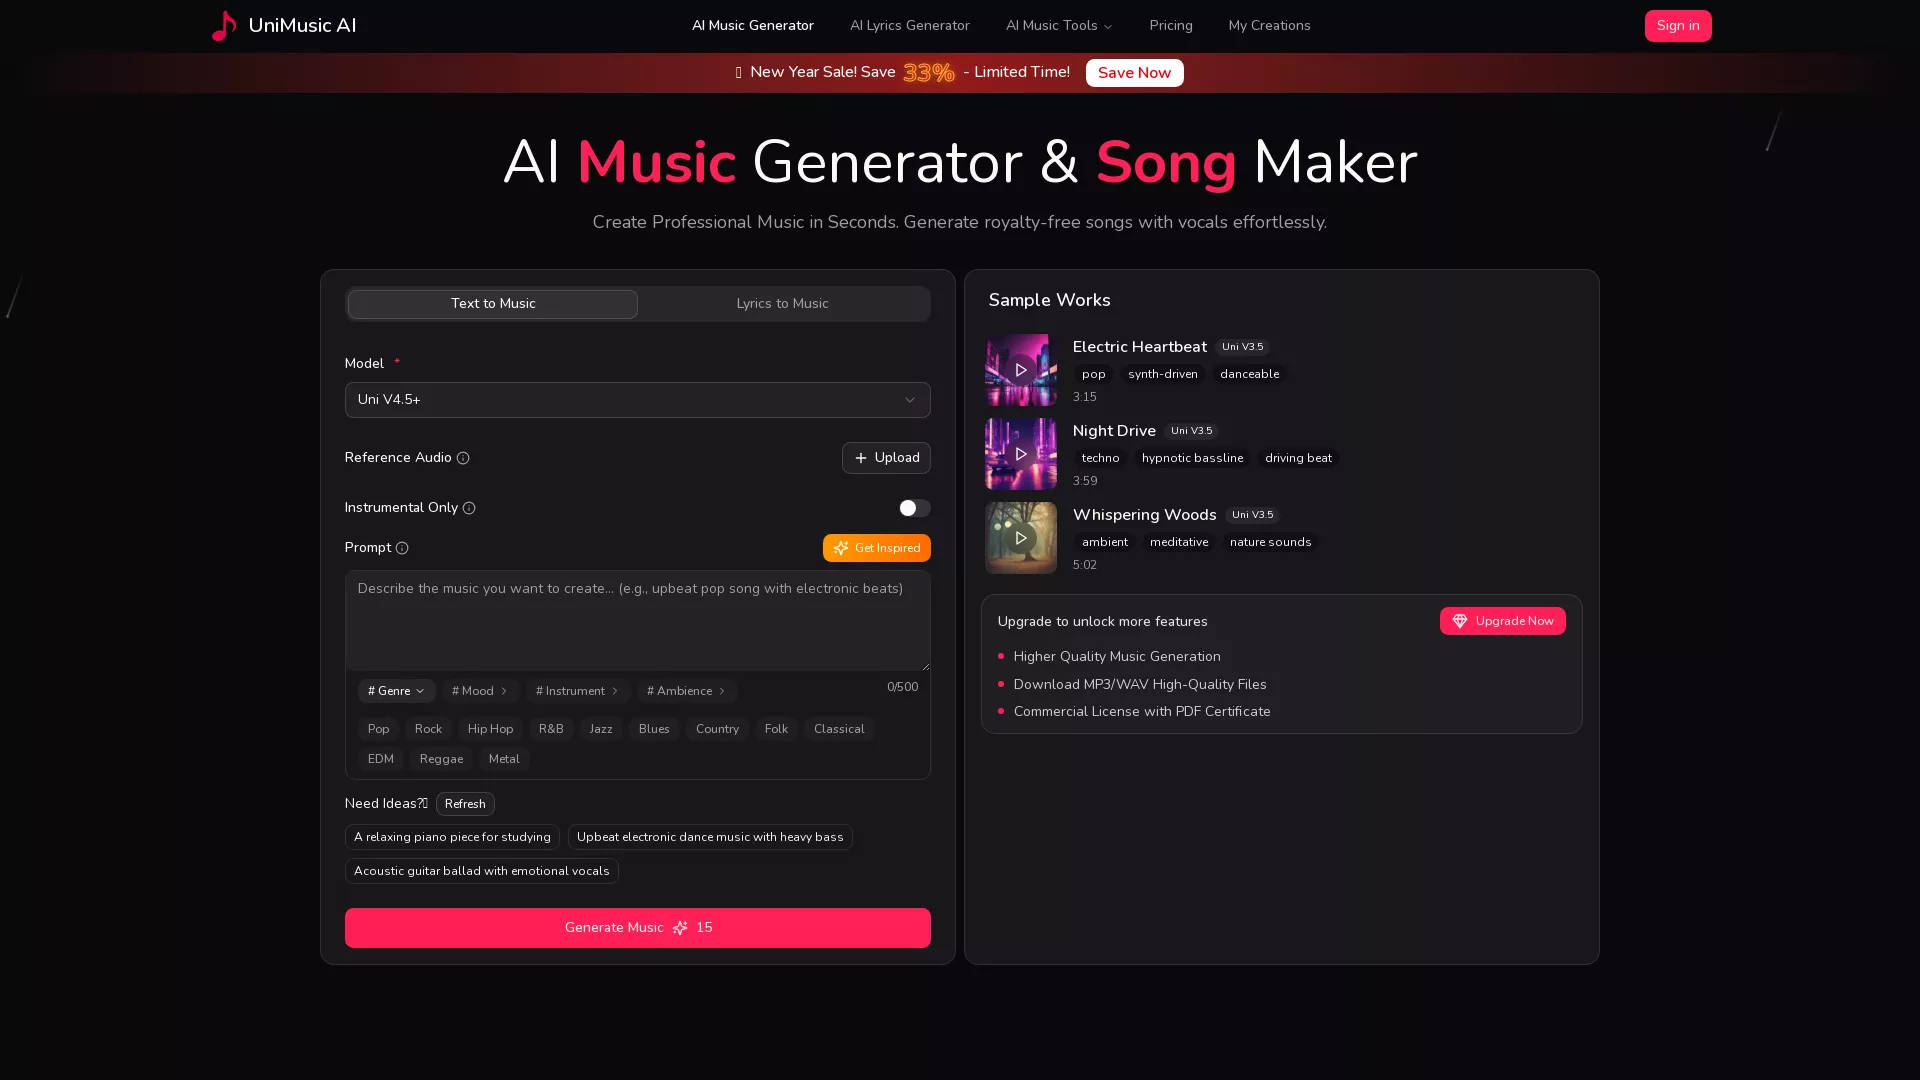
Task: Click the Get Inspired sparkle button
Action: coord(876,547)
